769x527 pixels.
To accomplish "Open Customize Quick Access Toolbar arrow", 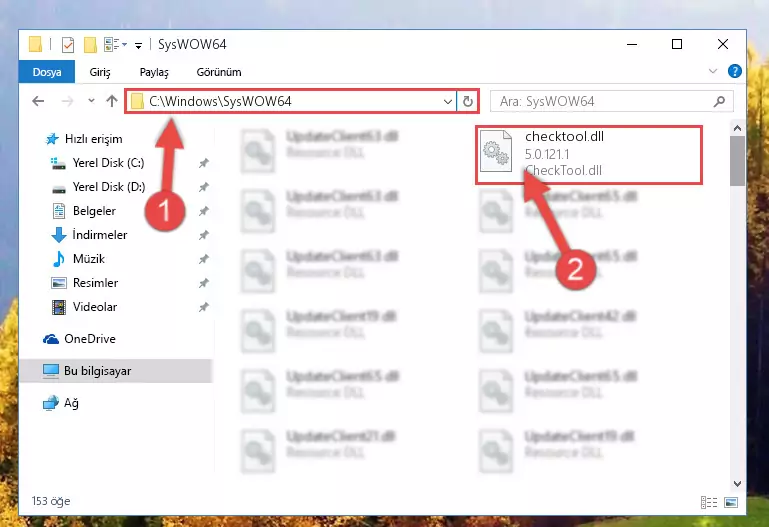I will pos(139,46).
